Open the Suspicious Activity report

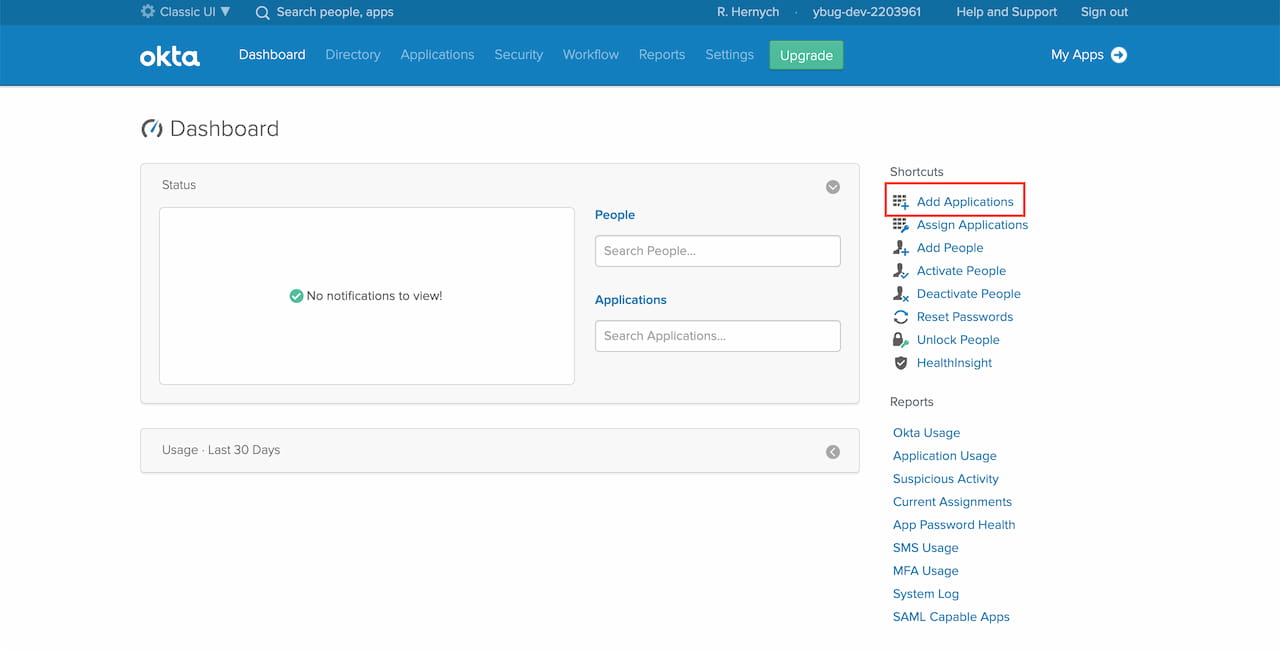[946, 479]
